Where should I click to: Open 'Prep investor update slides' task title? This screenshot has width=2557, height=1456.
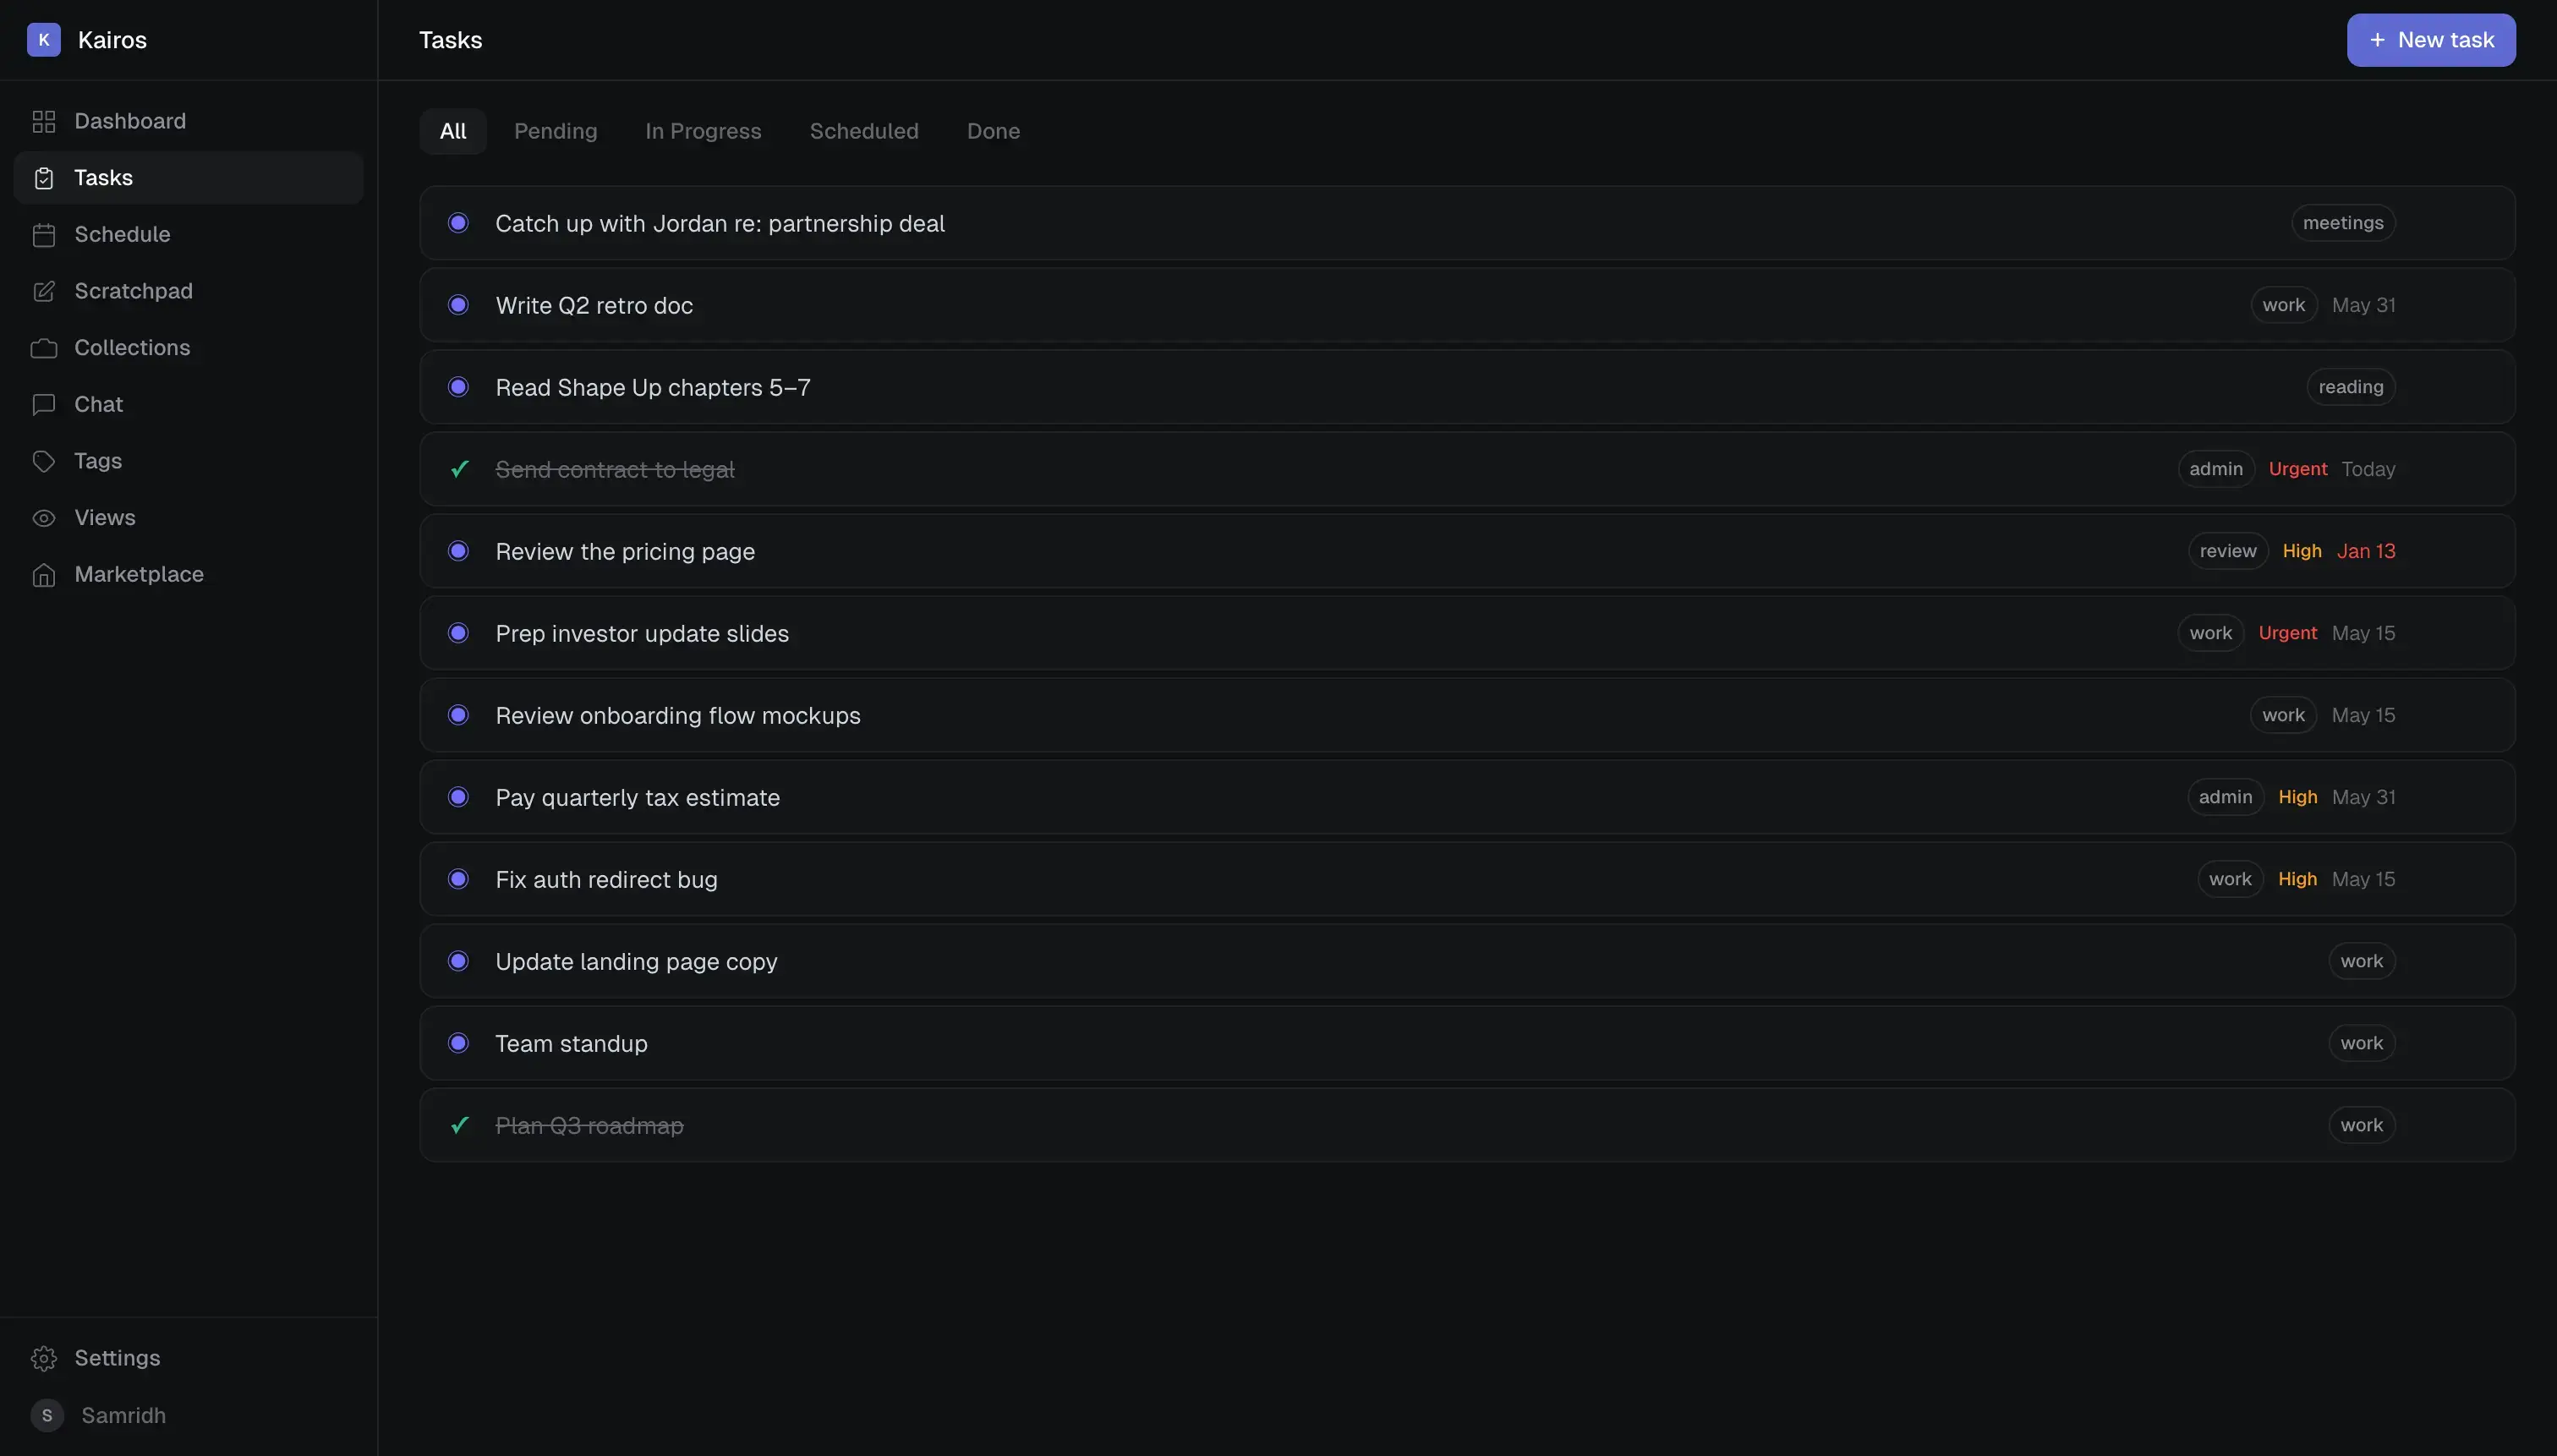coord(642,633)
